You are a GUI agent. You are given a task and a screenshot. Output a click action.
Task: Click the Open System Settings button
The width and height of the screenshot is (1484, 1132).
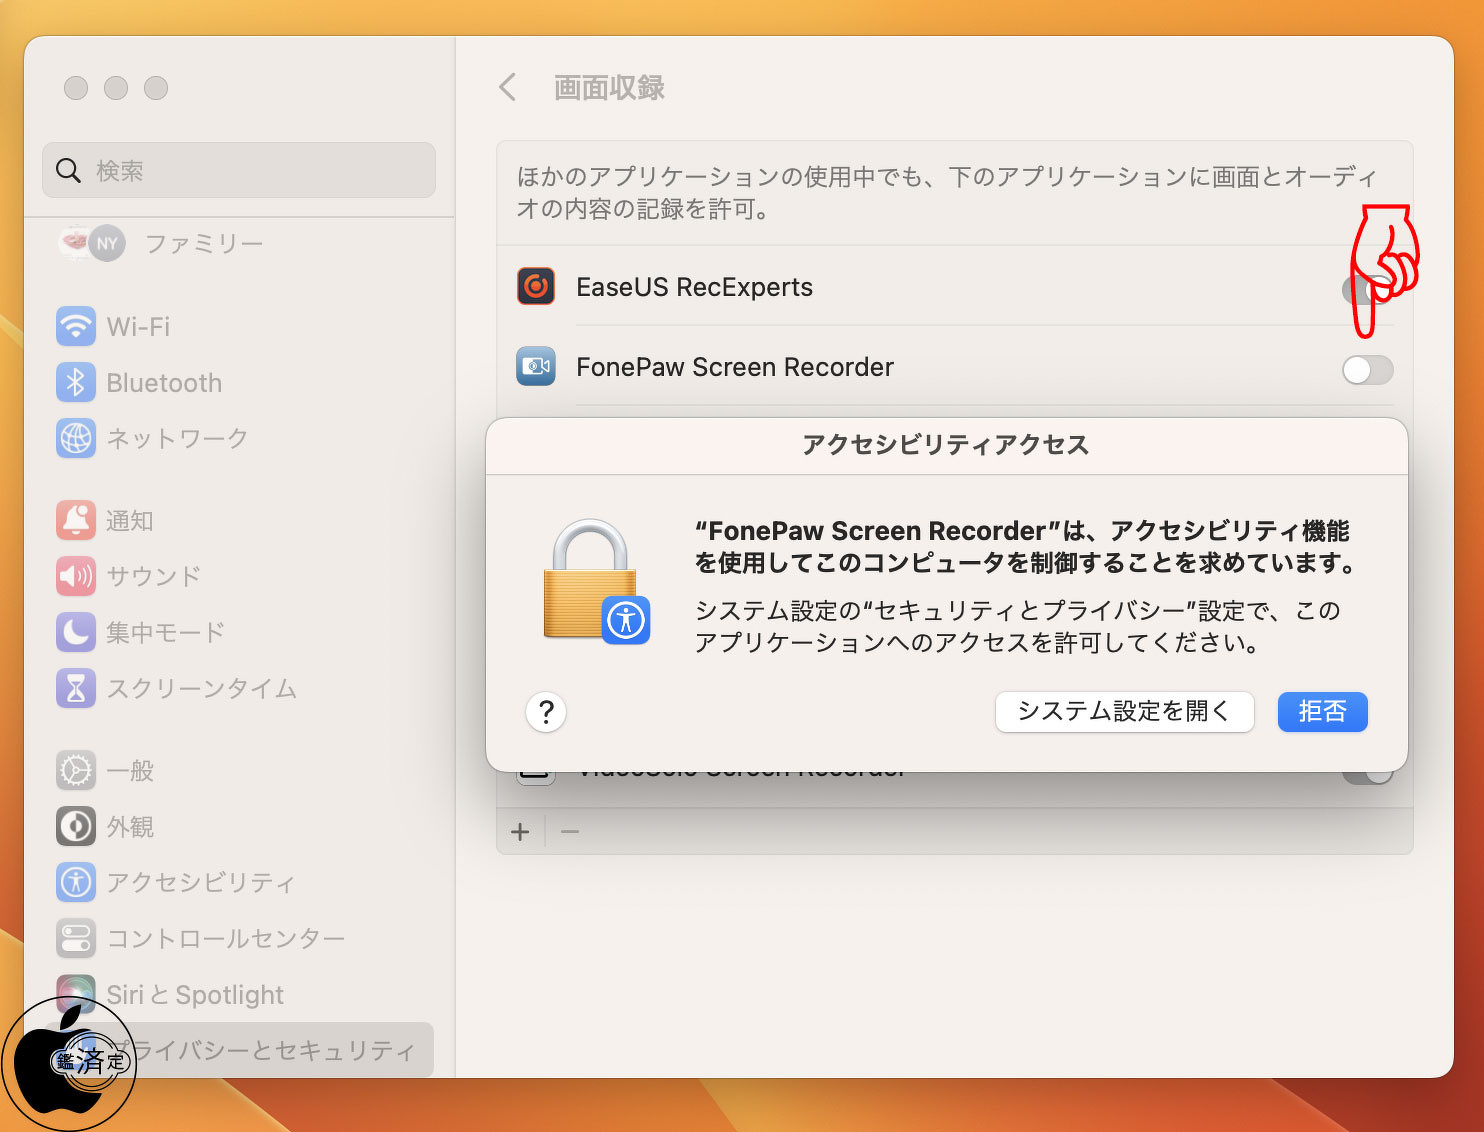point(1124,712)
